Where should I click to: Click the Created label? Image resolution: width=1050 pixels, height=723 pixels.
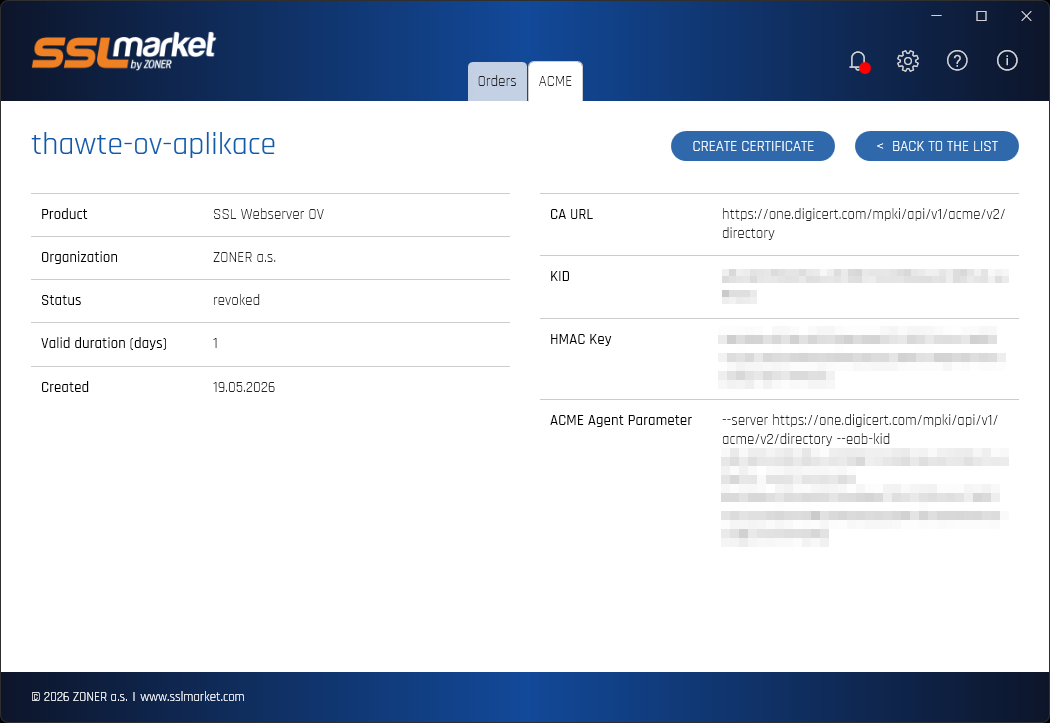click(x=65, y=387)
